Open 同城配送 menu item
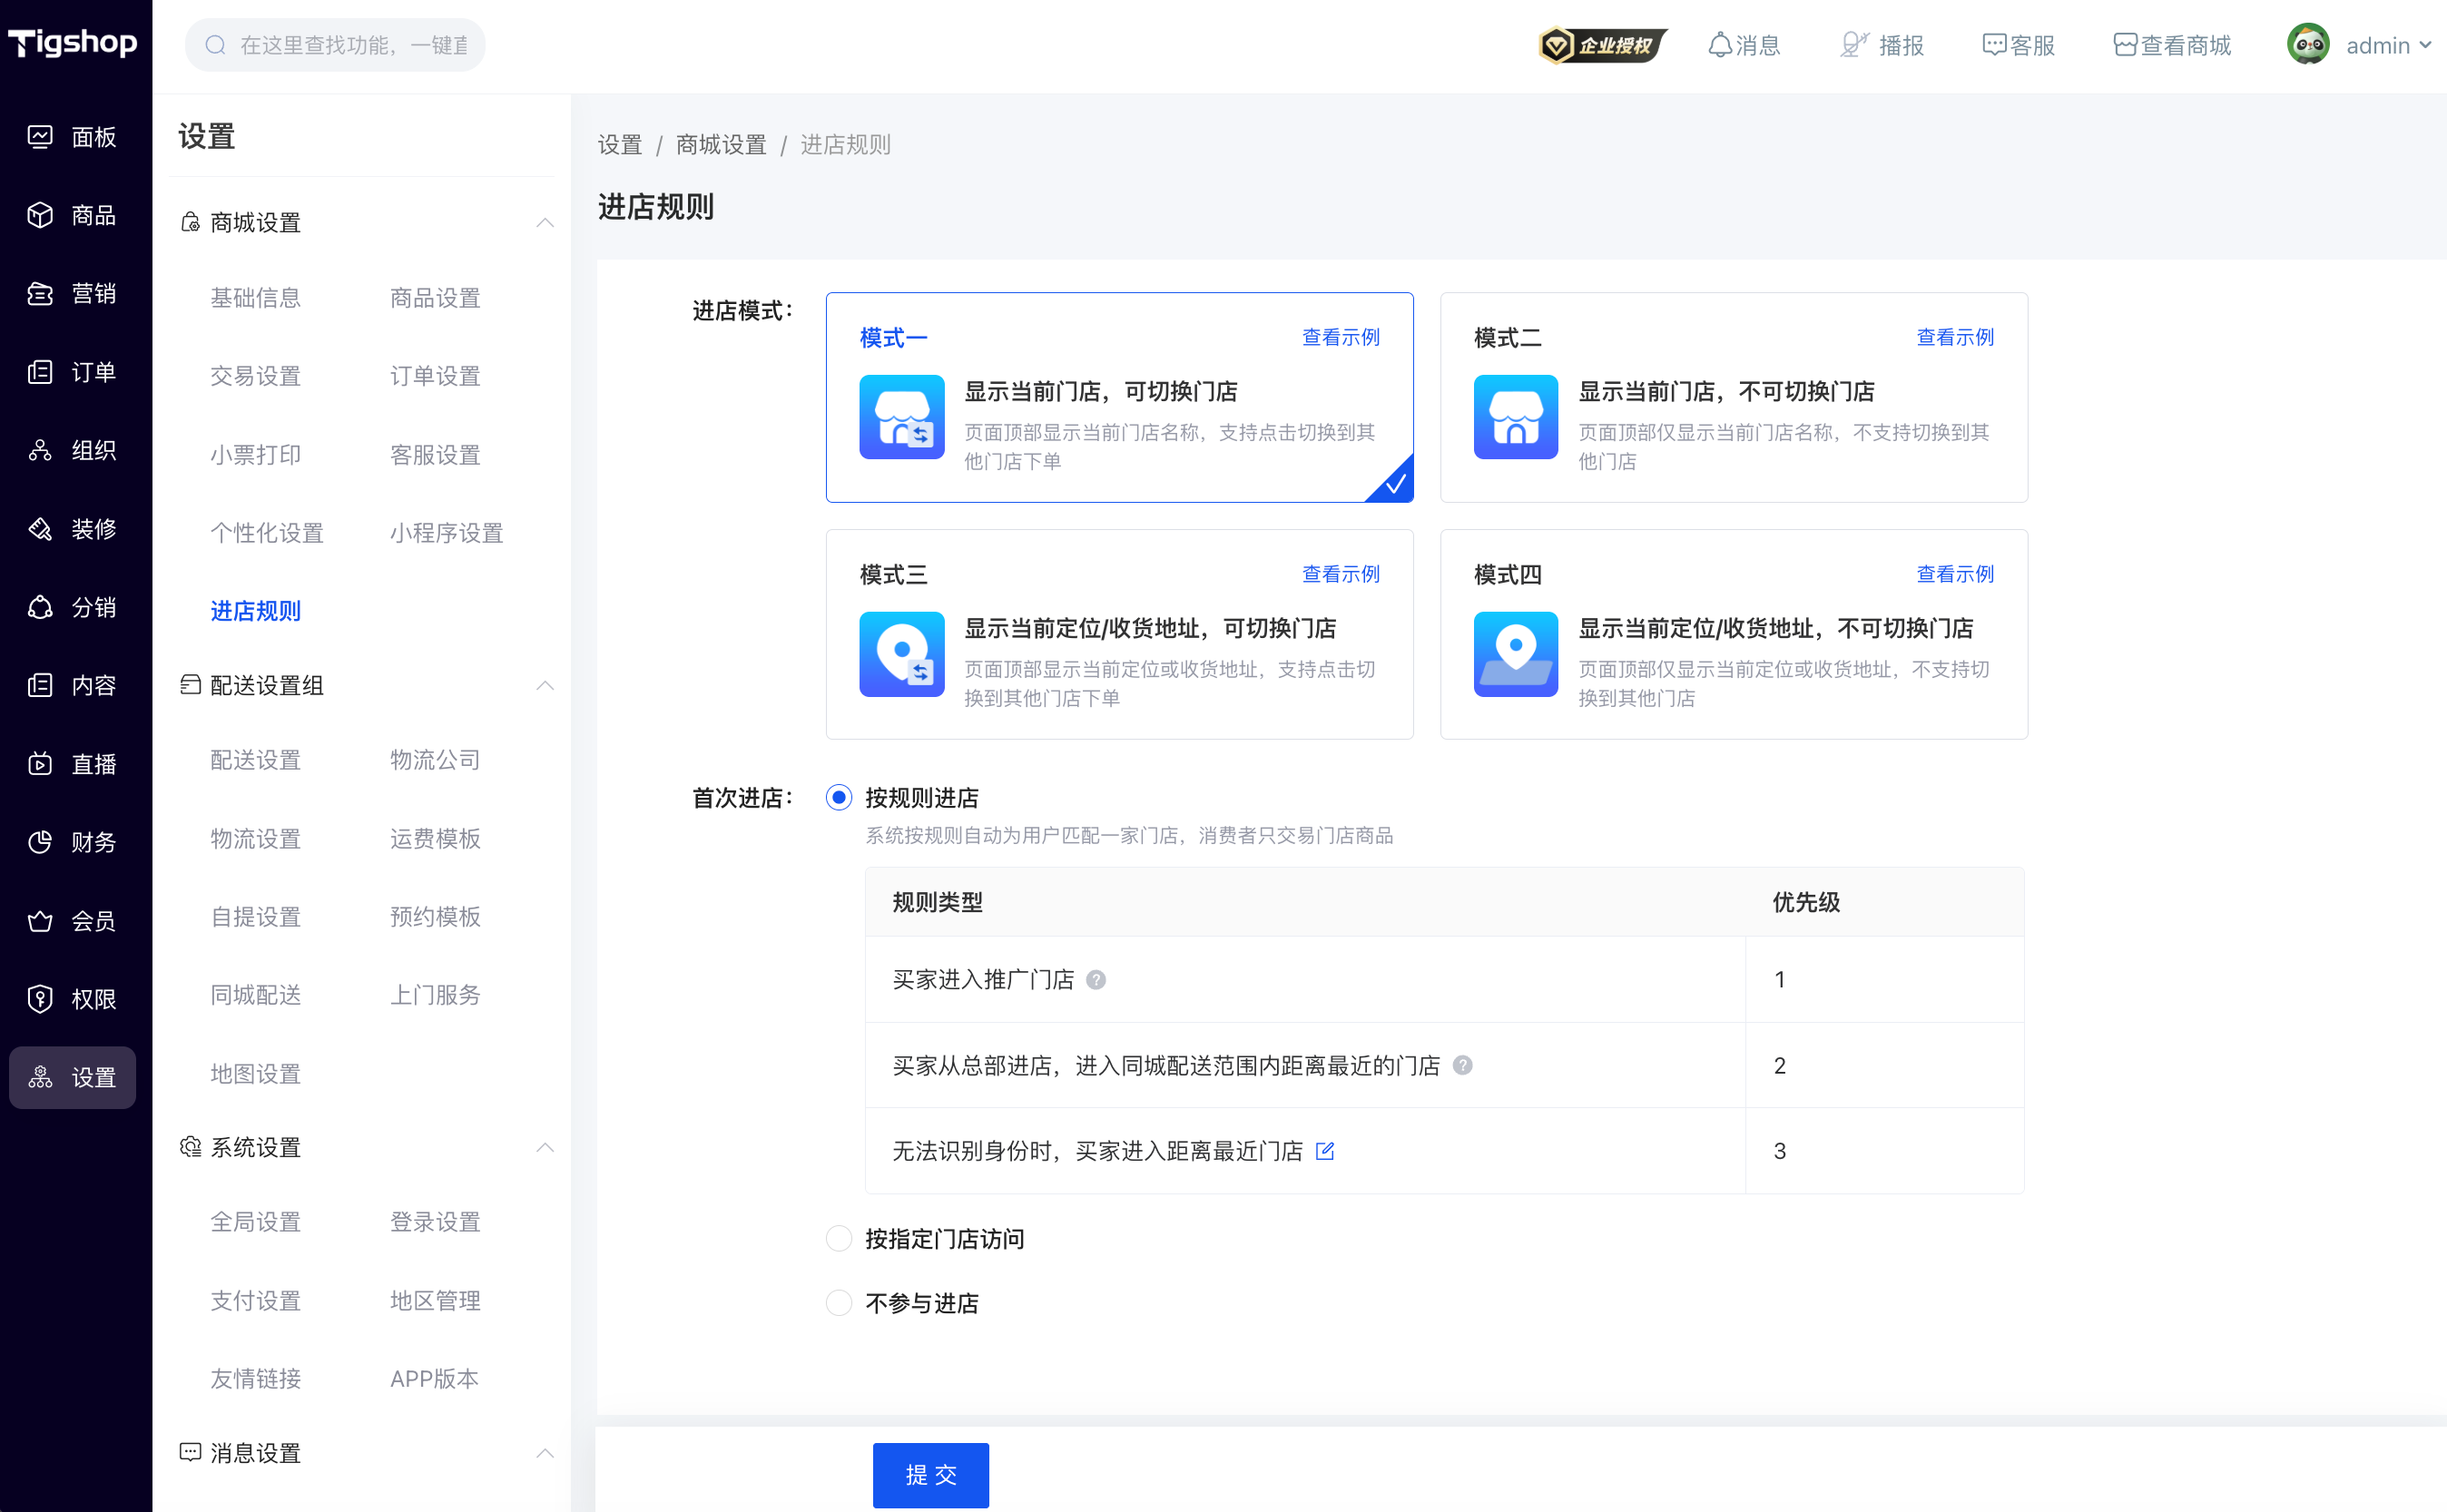The width and height of the screenshot is (2447, 1512). coord(256,995)
